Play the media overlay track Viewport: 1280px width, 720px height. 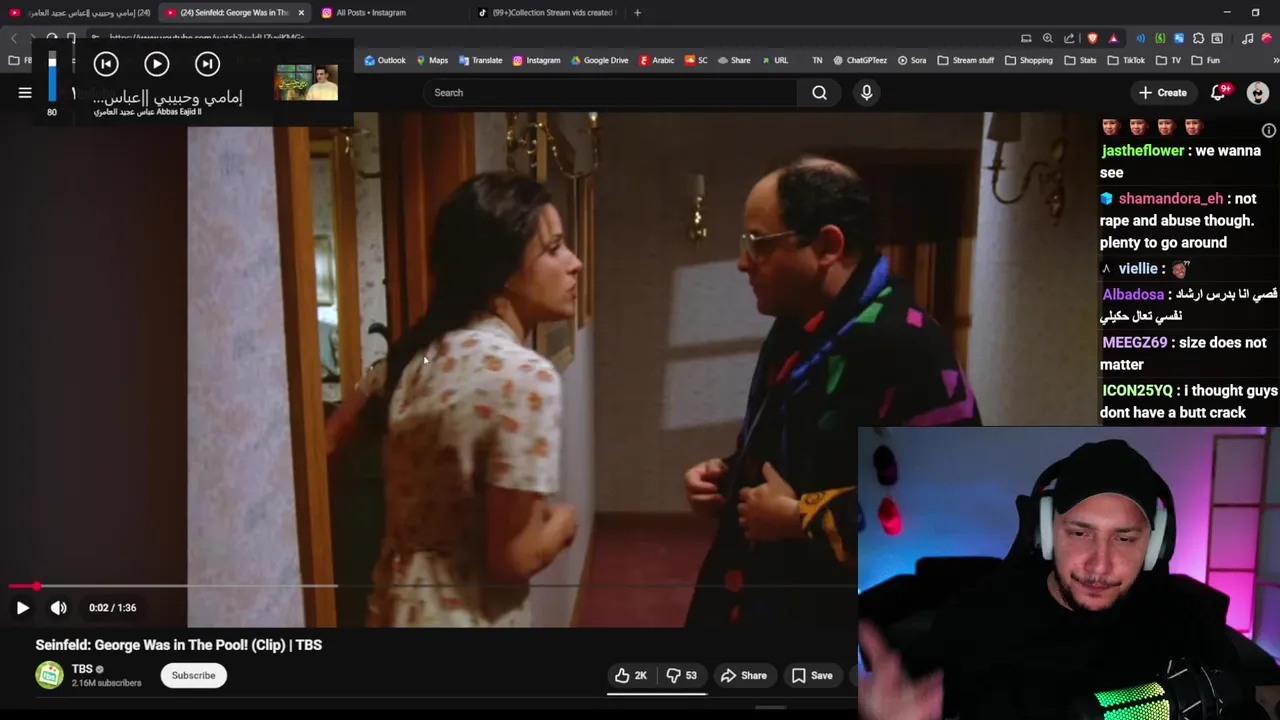(156, 64)
